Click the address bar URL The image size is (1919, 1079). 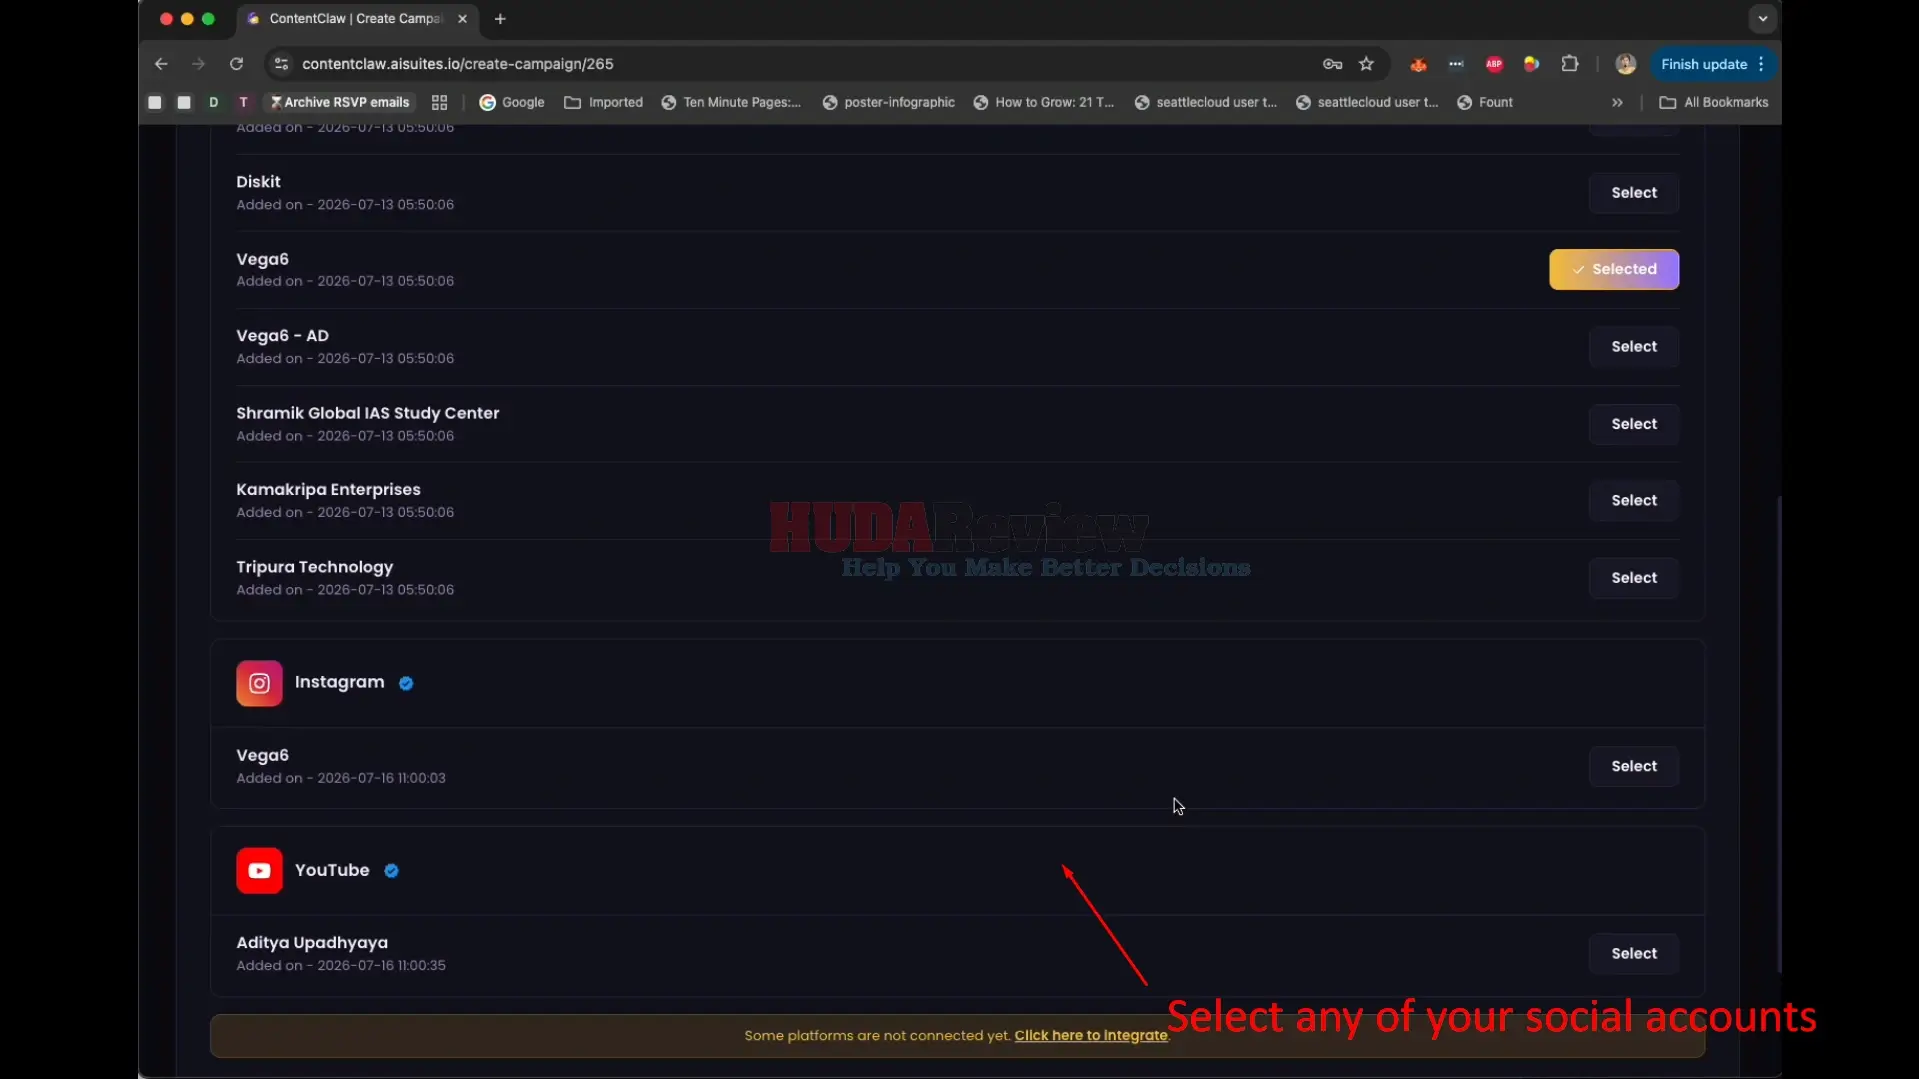[458, 64]
